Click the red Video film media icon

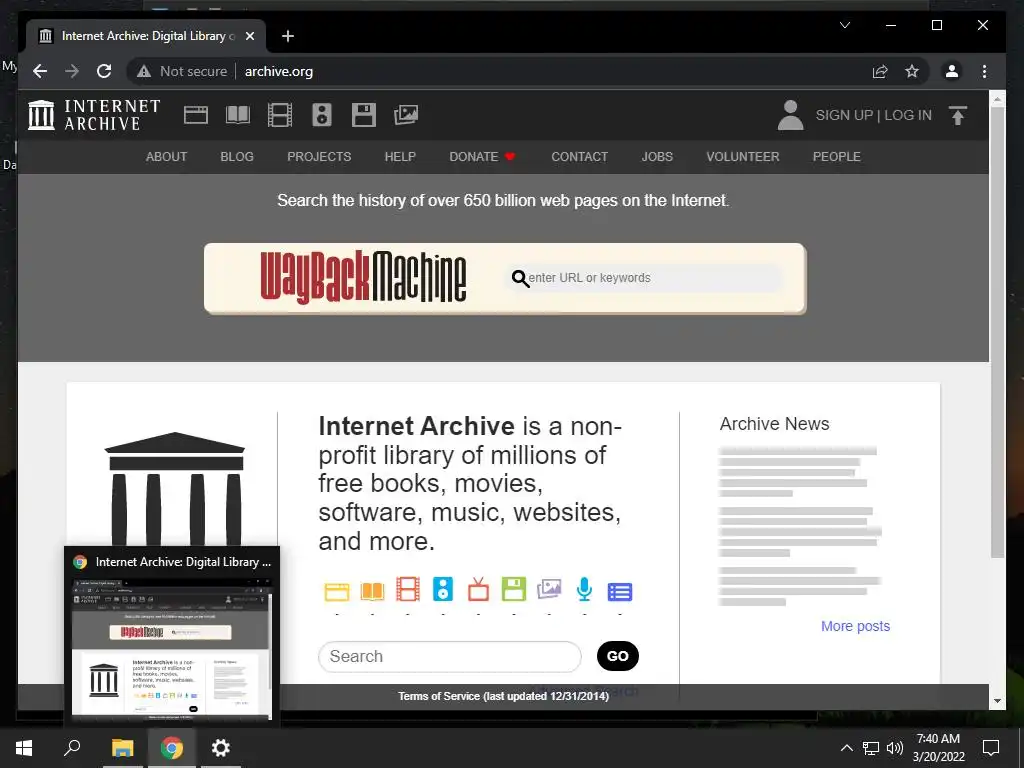pyautogui.click(x=408, y=589)
